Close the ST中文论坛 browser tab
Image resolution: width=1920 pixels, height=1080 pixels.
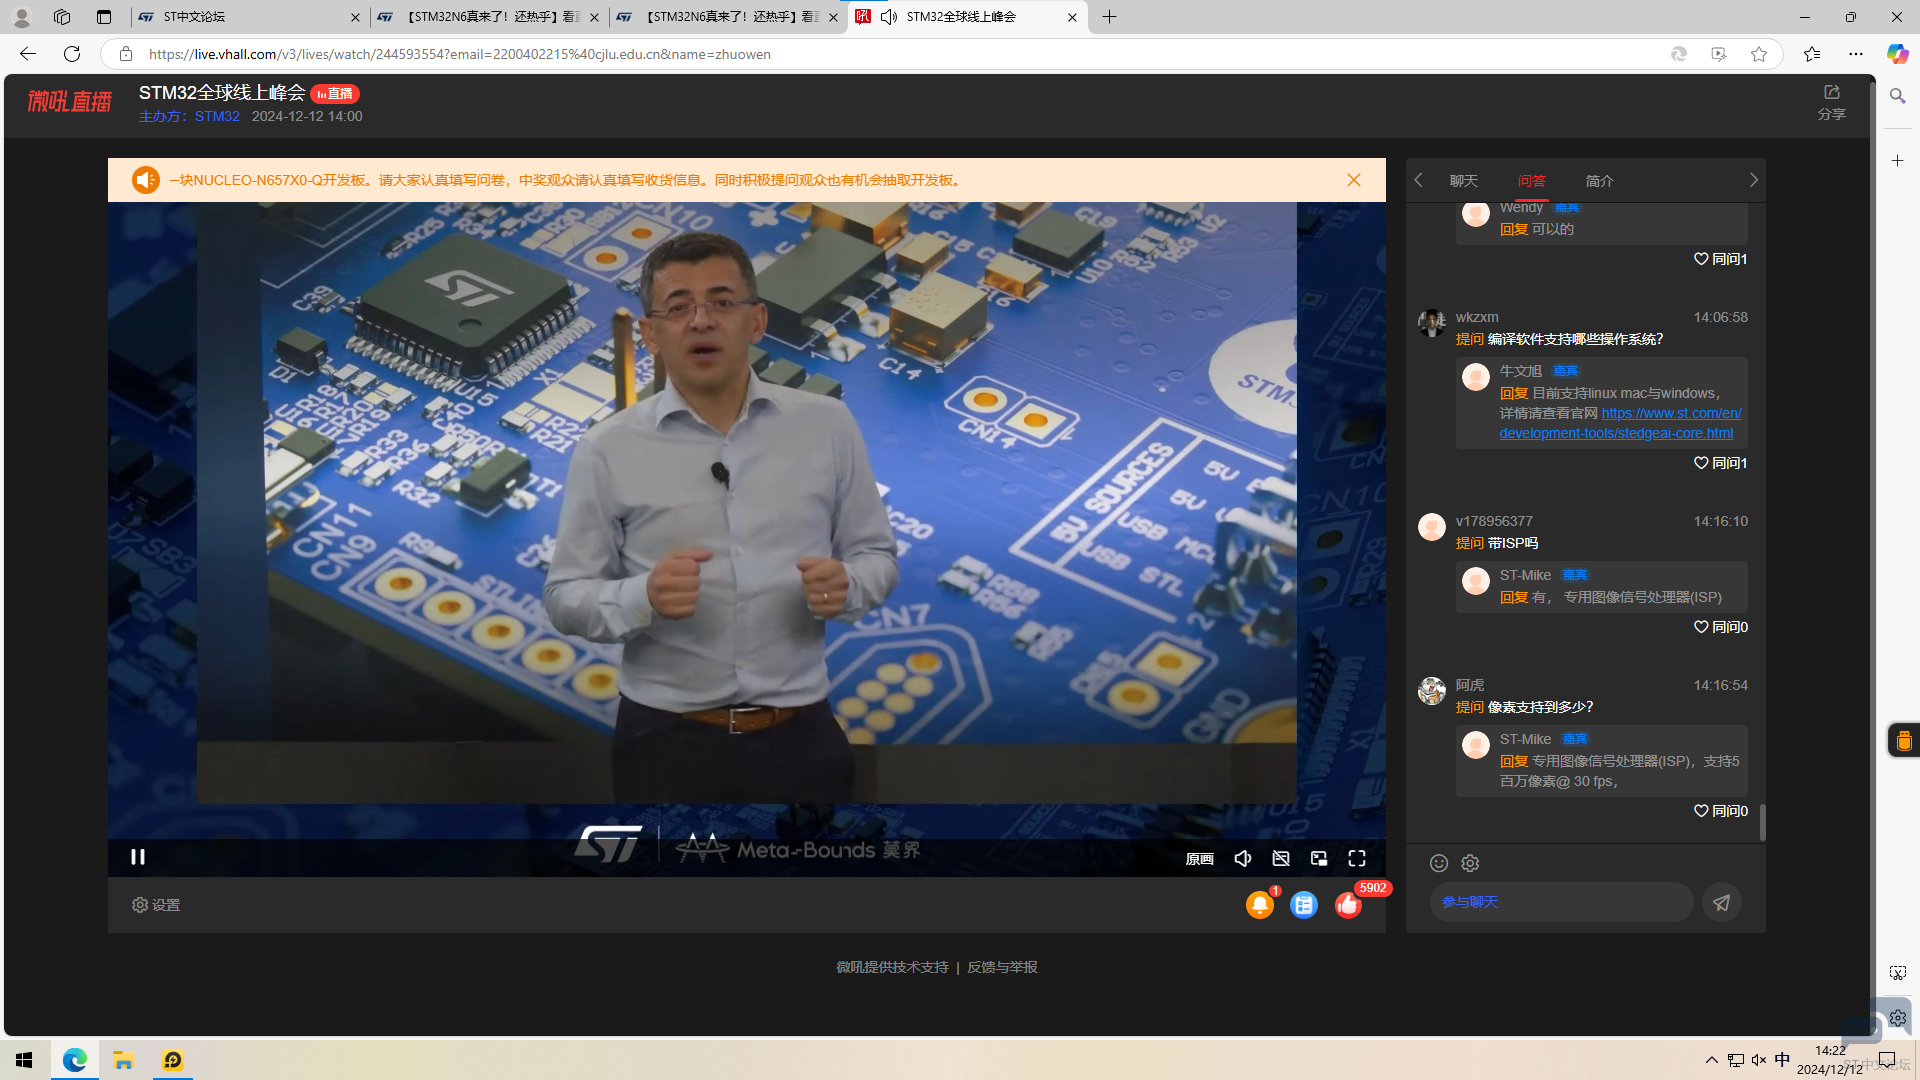(x=355, y=17)
